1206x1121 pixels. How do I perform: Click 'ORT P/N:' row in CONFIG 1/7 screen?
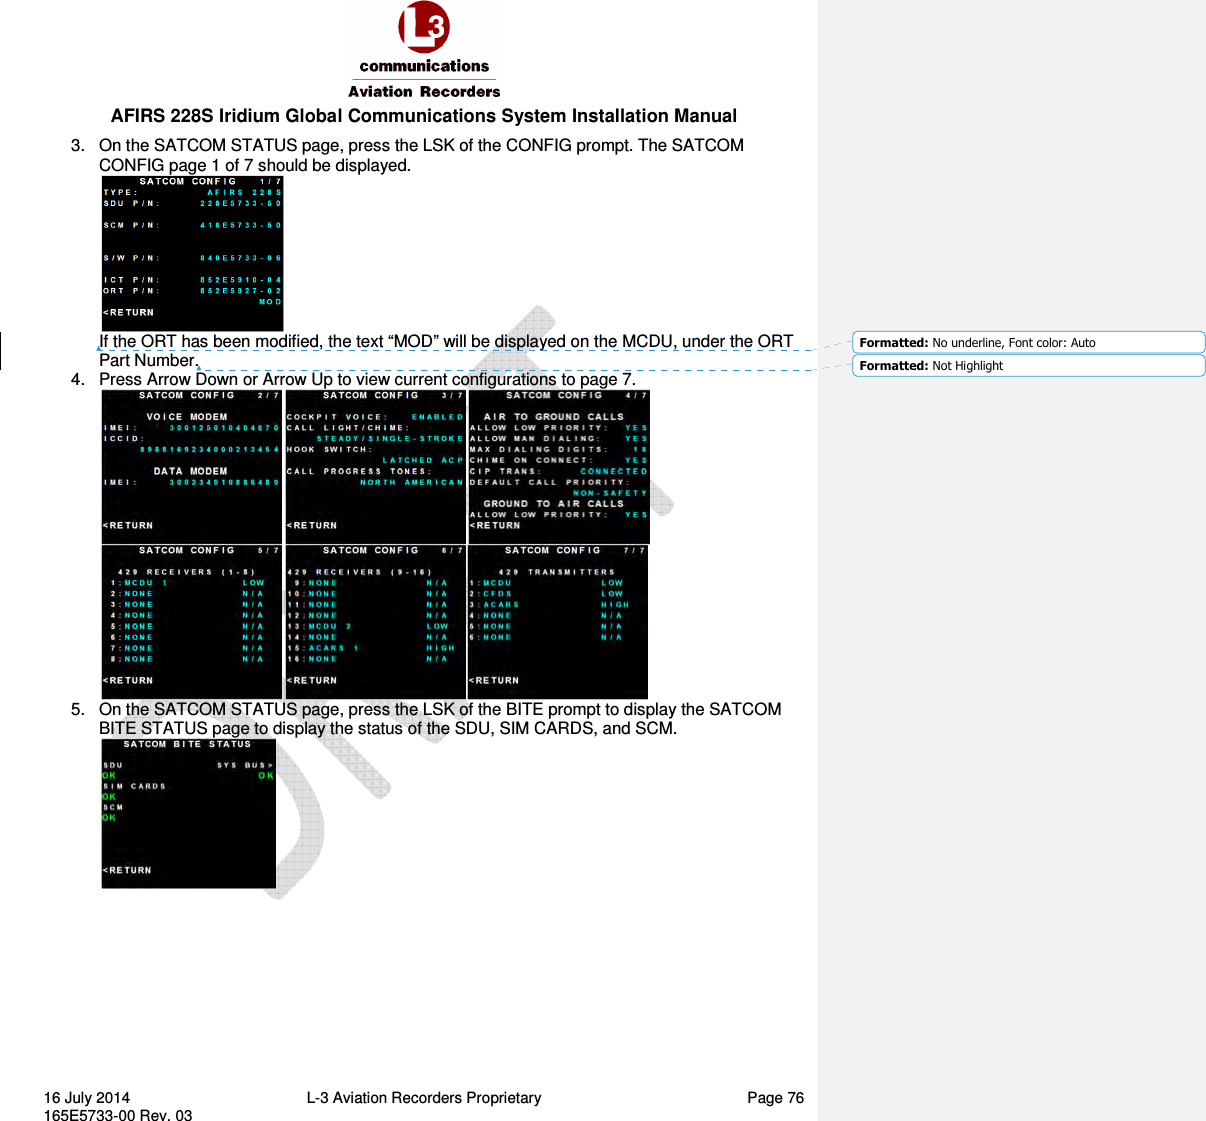193,291
